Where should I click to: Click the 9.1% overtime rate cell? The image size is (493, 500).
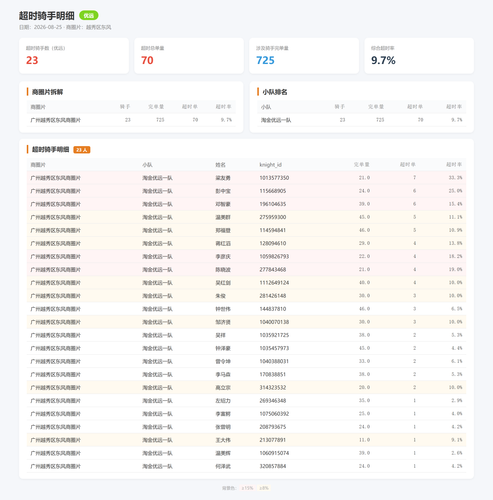[x=457, y=440]
